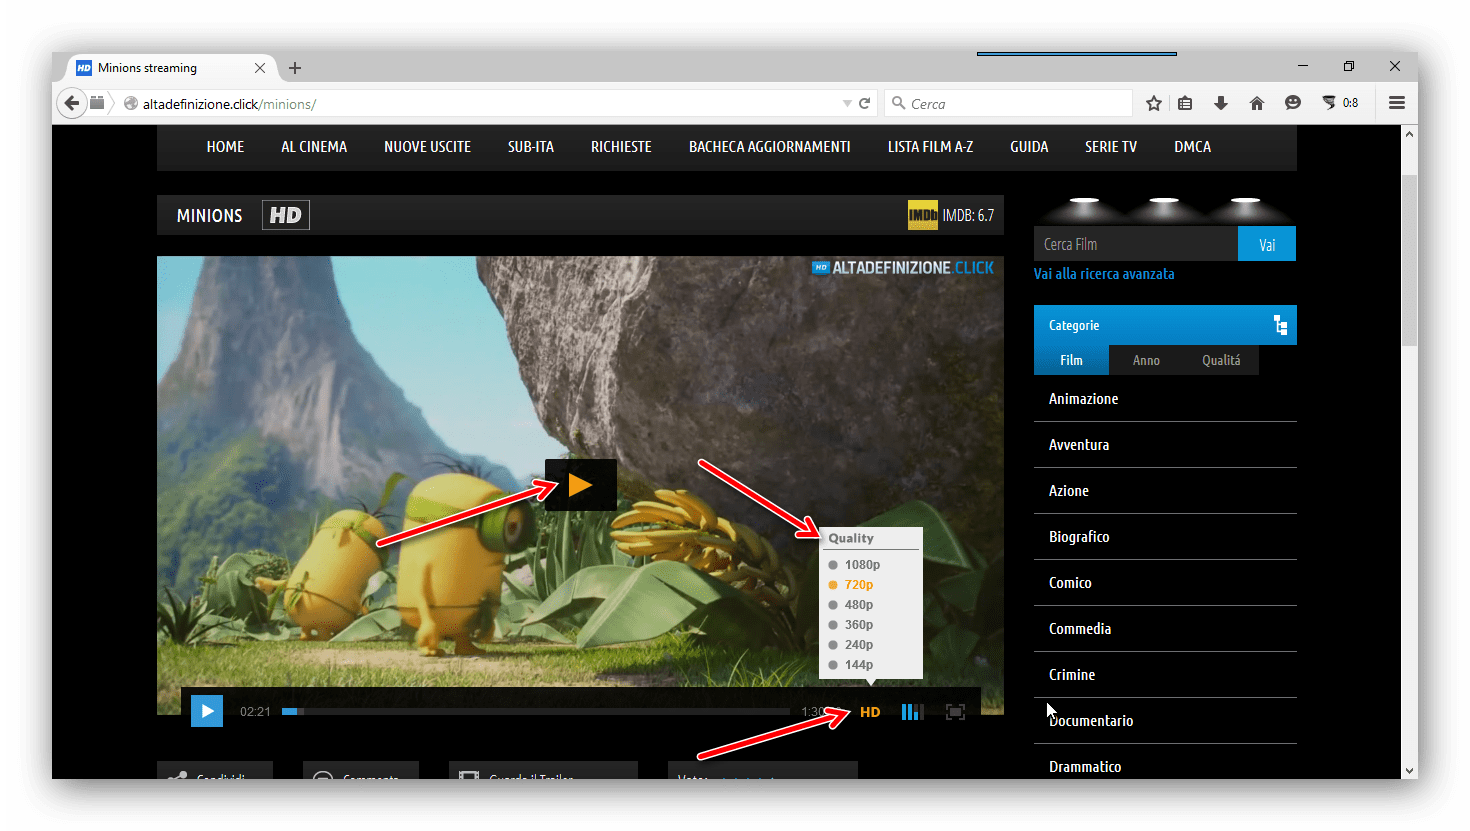Click the page vertical scrollbar thumb
Viewport: 1470px width, 831px height.
tap(1410, 260)
